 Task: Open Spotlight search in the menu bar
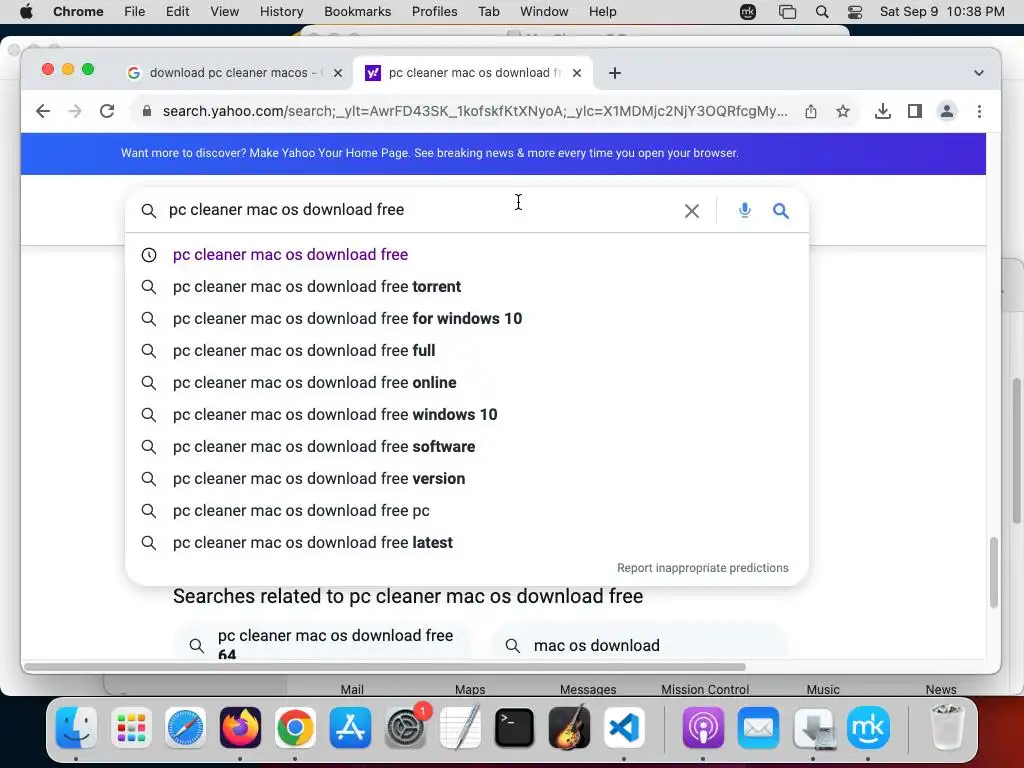822,12
